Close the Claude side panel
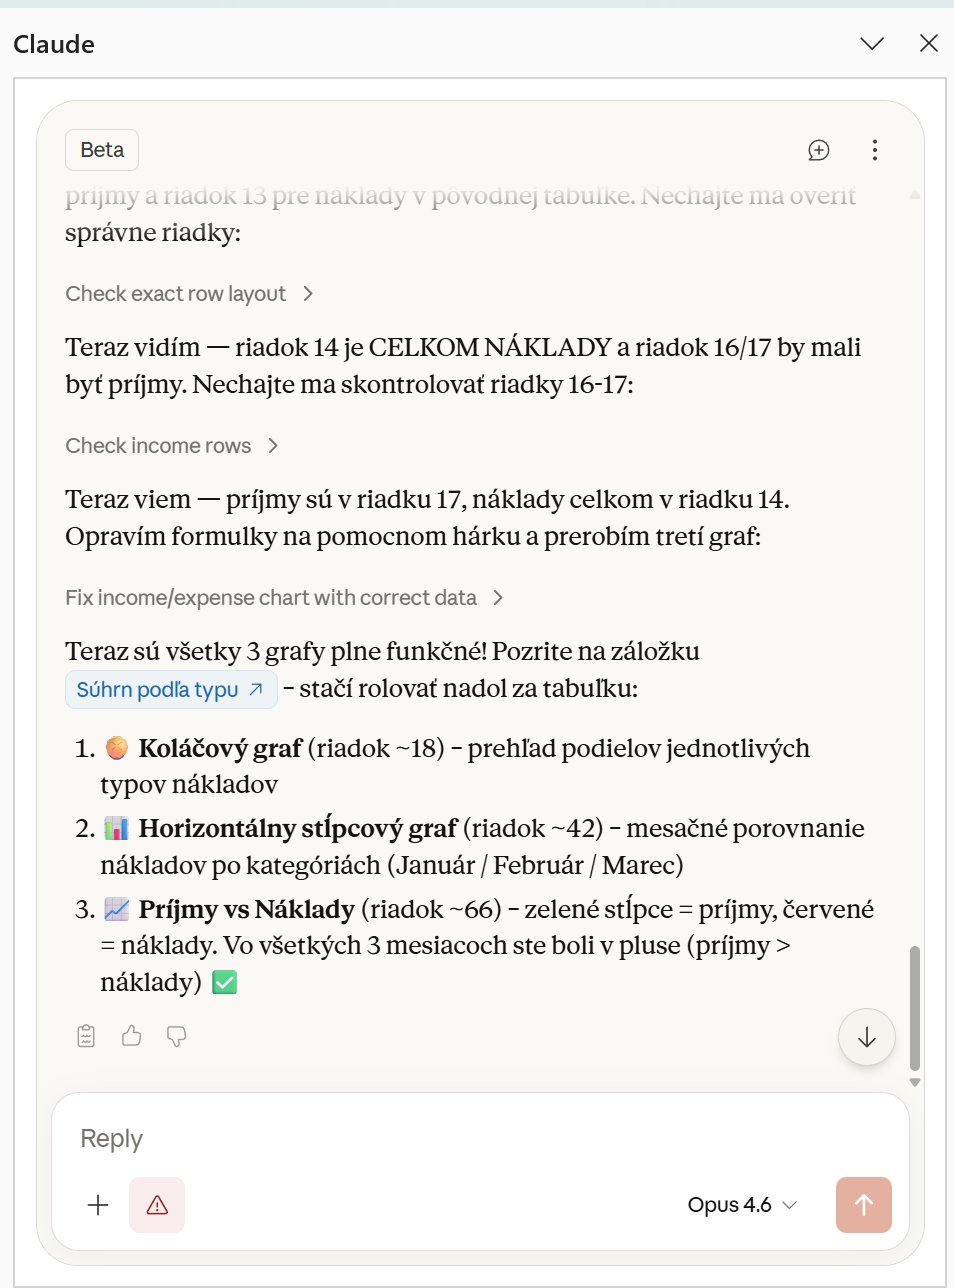 929,43
